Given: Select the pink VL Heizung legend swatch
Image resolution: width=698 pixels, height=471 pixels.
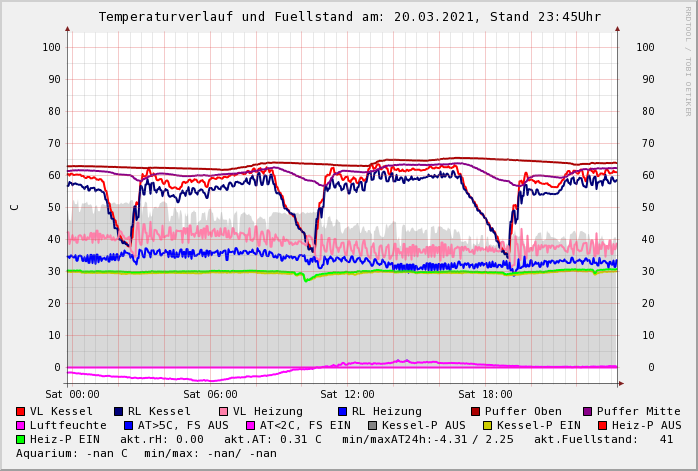Looking at the screenshot, I should [x=224, y=411].
